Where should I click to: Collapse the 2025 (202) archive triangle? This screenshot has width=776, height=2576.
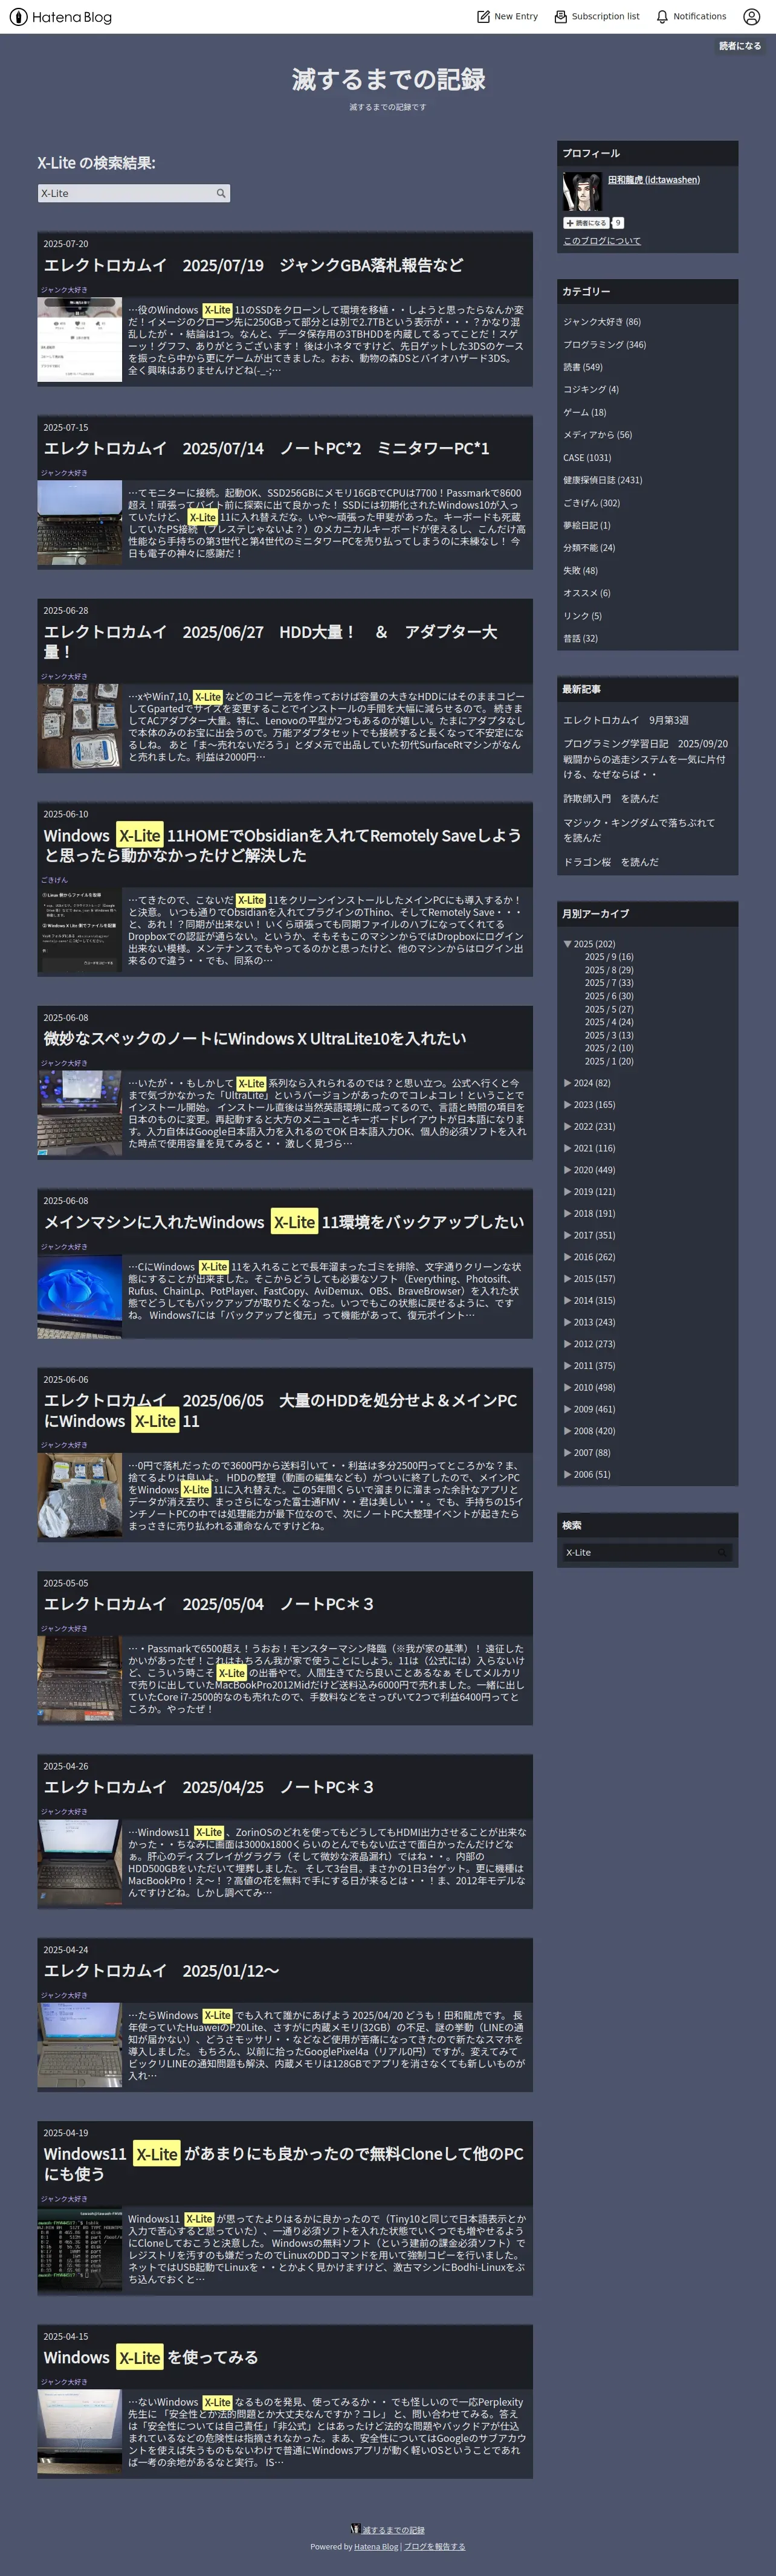click(567, 944)
